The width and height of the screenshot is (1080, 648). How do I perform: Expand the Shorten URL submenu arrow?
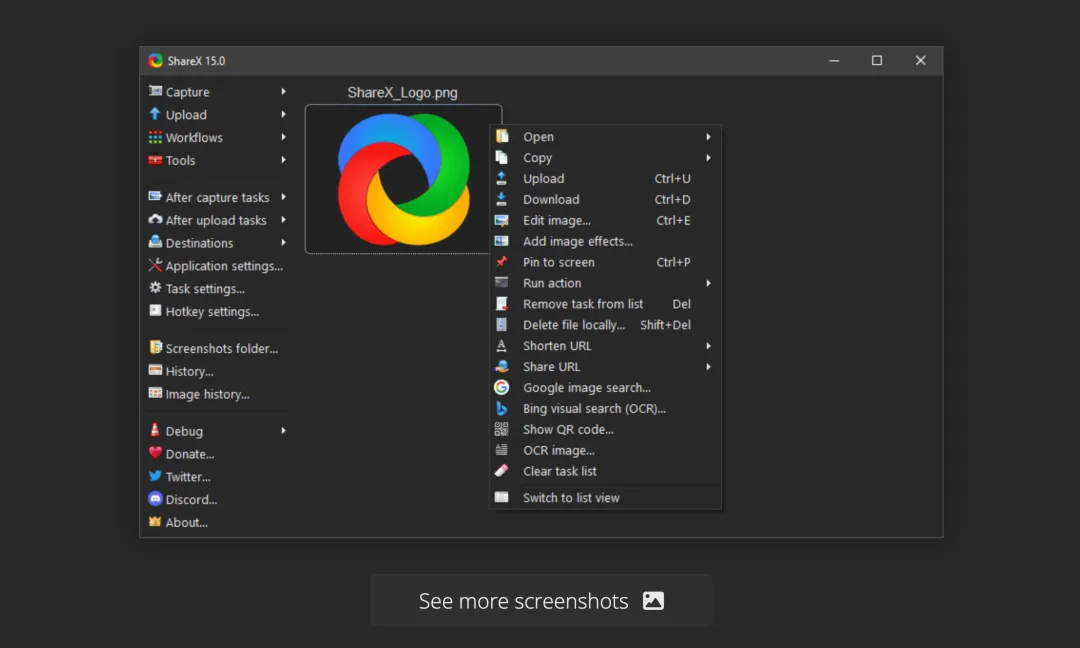pyautogui.click(x=708, y=346)
